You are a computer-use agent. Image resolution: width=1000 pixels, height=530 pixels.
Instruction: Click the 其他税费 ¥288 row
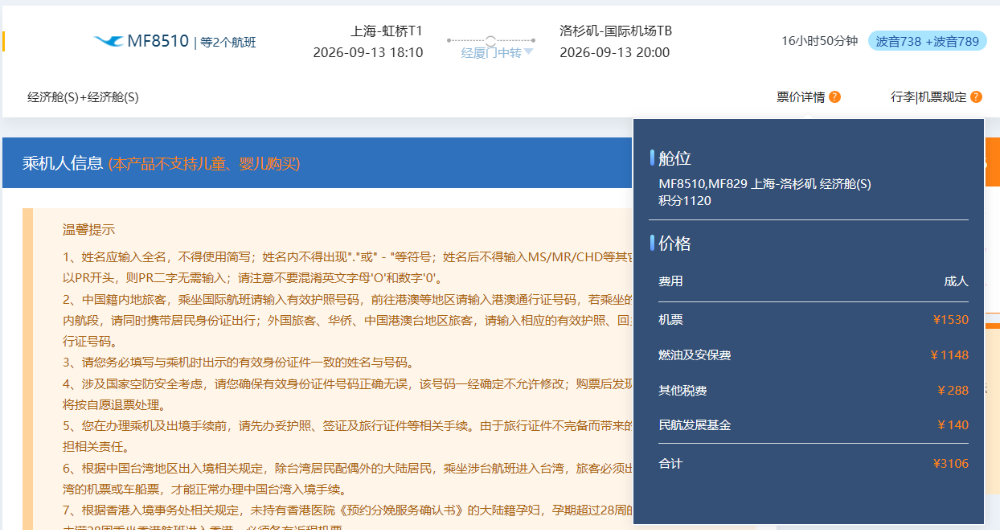click(x=812, y=390)
